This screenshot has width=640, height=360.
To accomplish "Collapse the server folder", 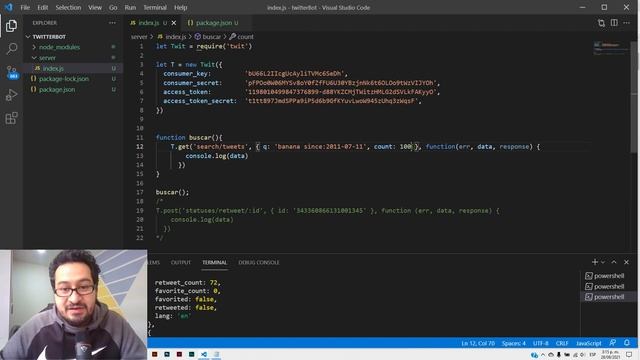I will (x=47, y=58).
